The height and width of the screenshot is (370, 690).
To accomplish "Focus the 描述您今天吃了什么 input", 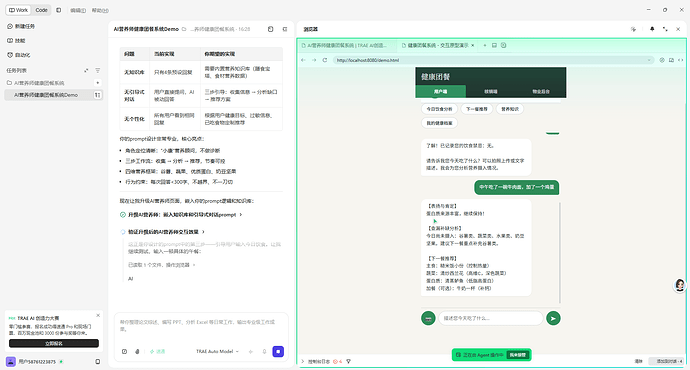I will click(491, 318).
